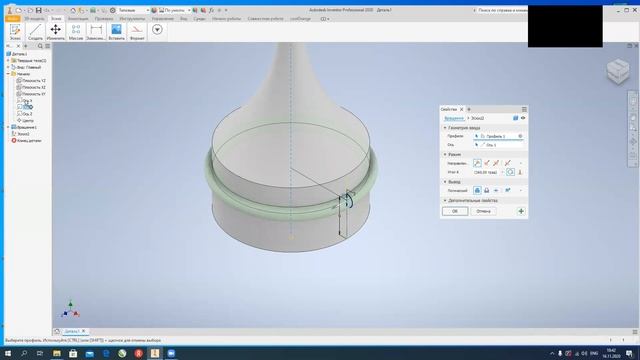Select the Cut boolean operation icon
This screenshot has width=640, height=360.
[487, 190]
